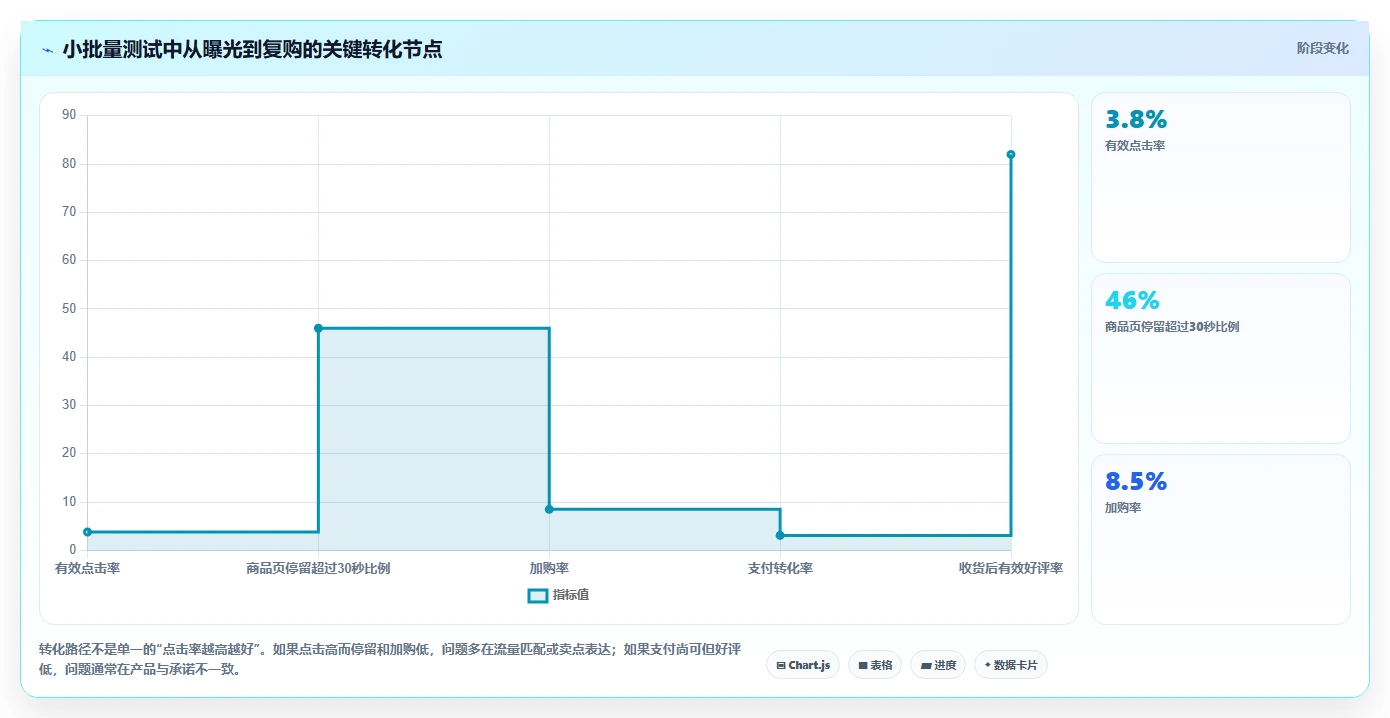The height and width of the screenshot is (718, 1390).
Task: Click the data point at 商品页停留超过30秒比例
Action: (x=318, y=328)
